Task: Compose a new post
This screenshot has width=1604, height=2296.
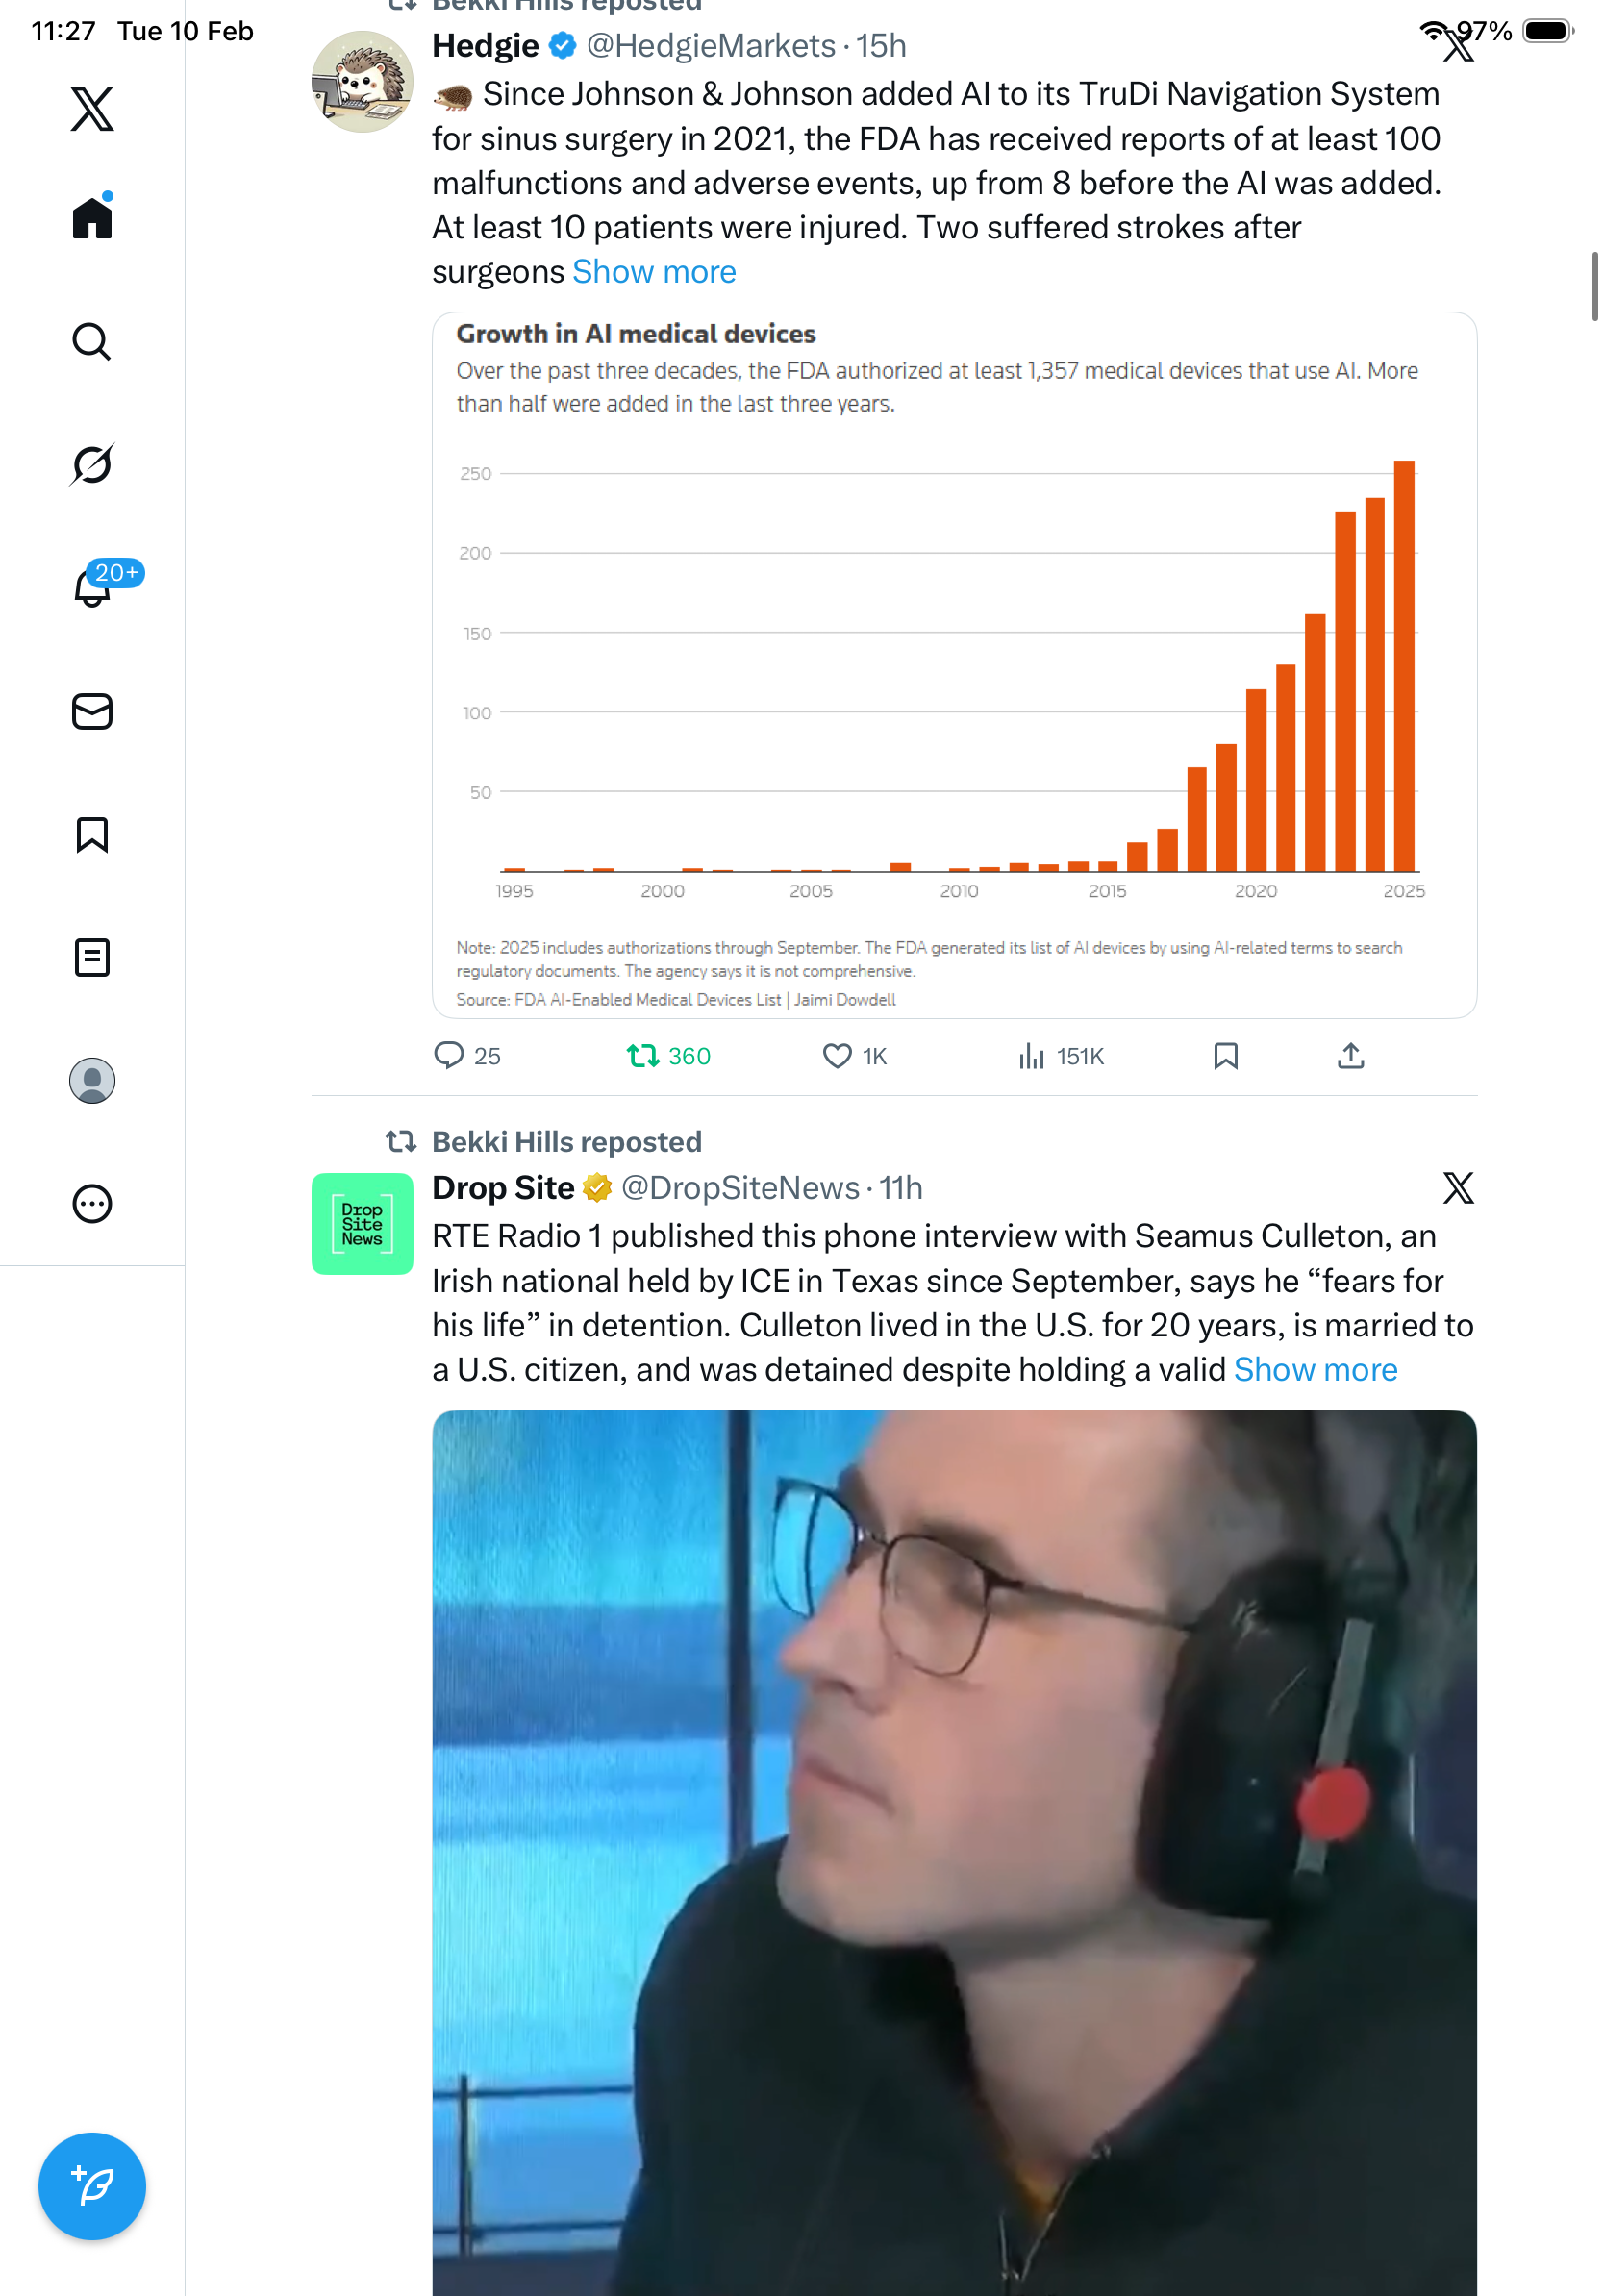Action: (92, 2186)
